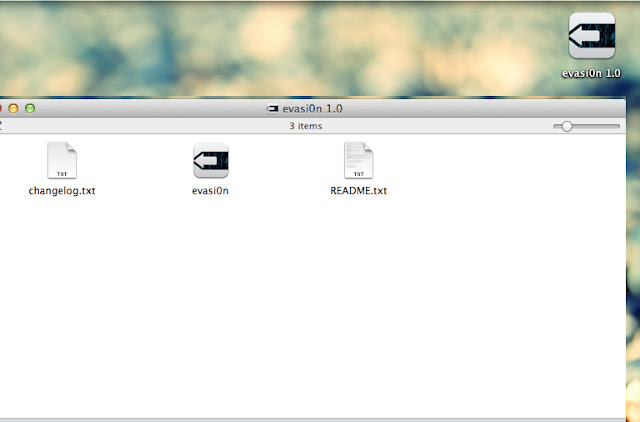Viewport: 640px width, 422px height.
Task: Click the evasi0n 1.0 title bar proxy icon
Action: 272,109
